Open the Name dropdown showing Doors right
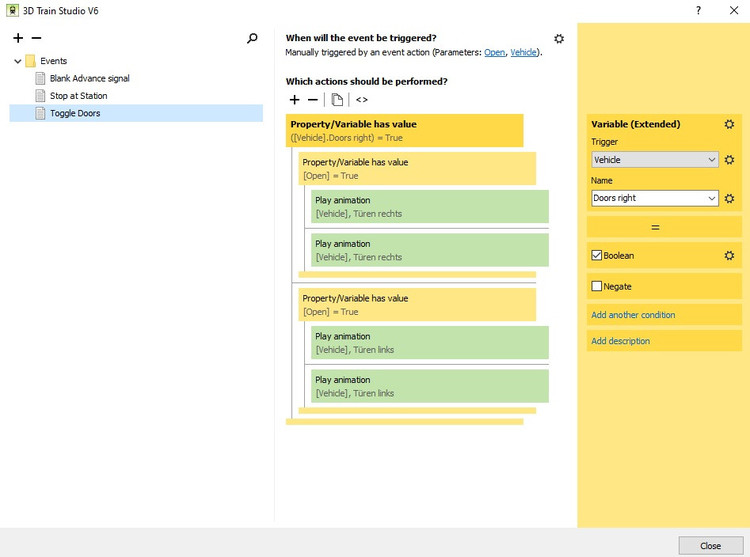 pyautogui.click(x=654, y=198)
